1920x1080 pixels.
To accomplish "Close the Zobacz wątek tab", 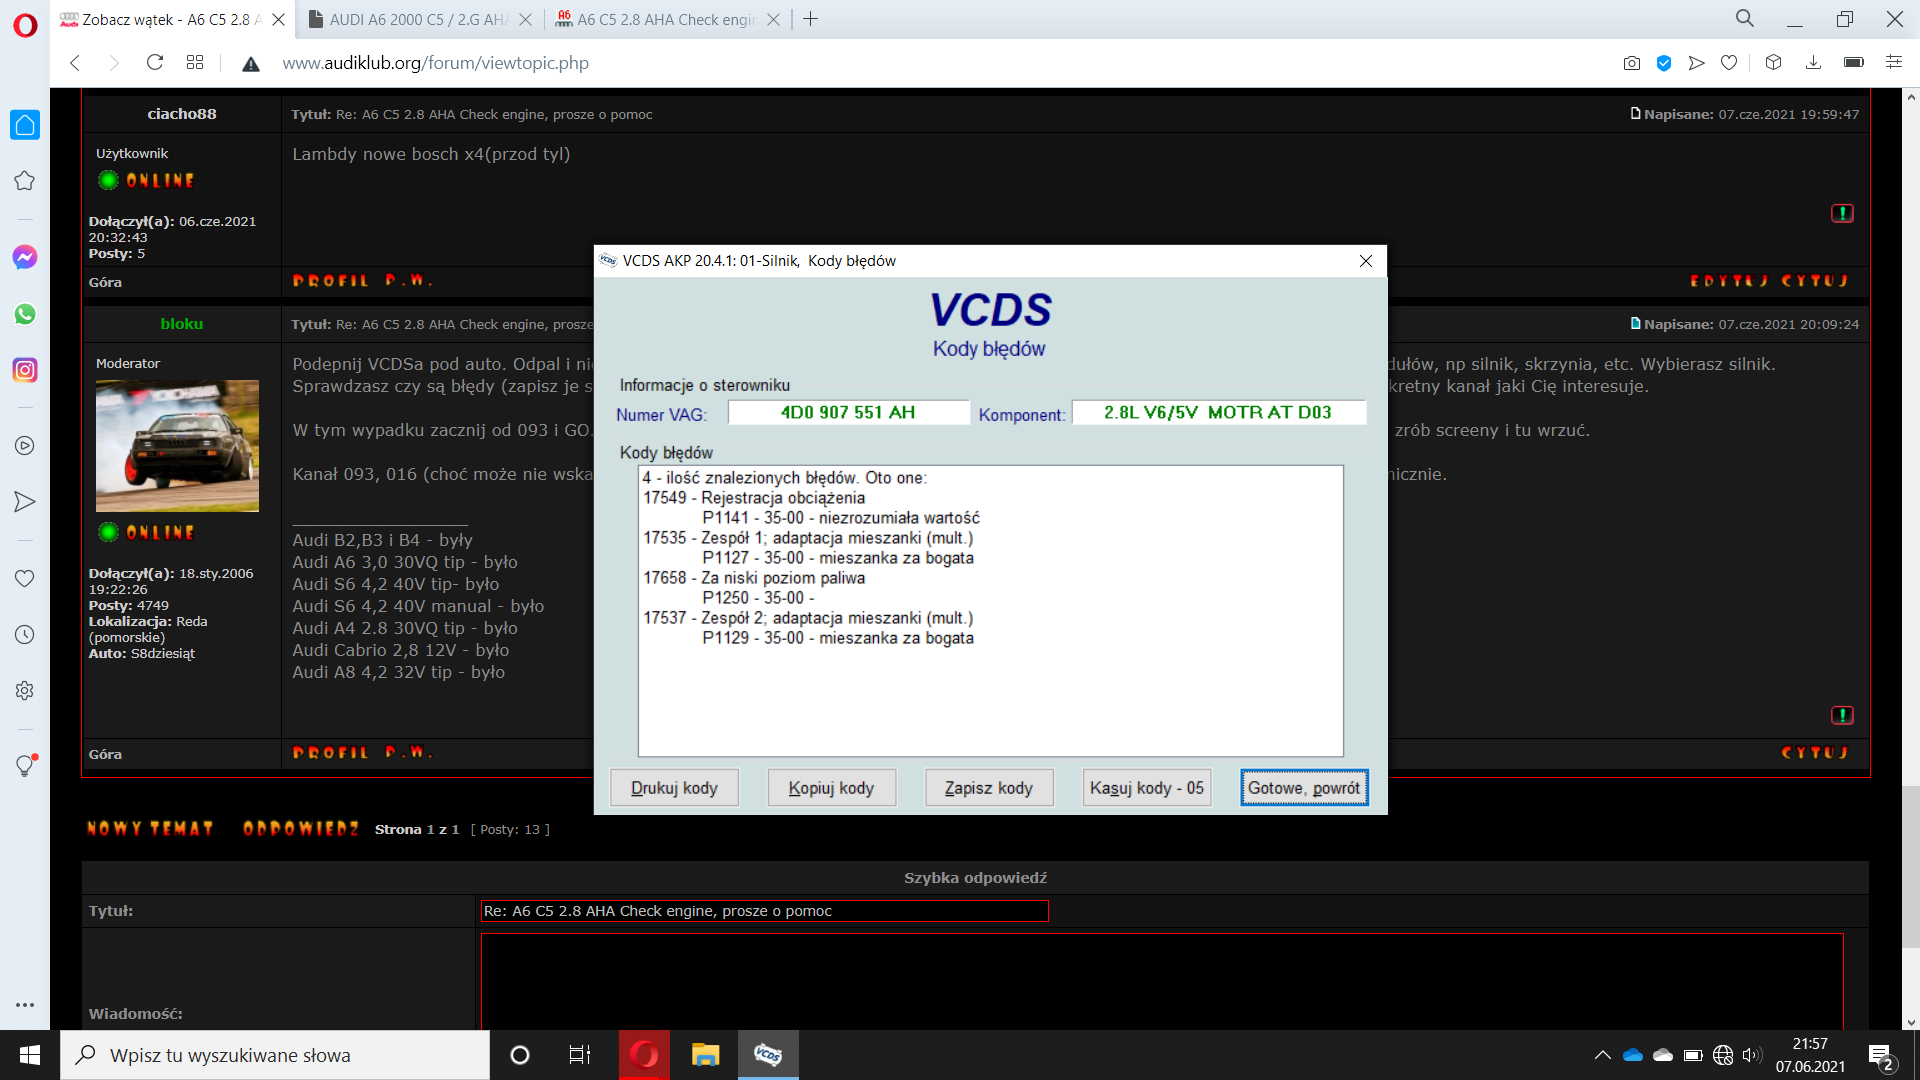I will [x=279, y=19].
